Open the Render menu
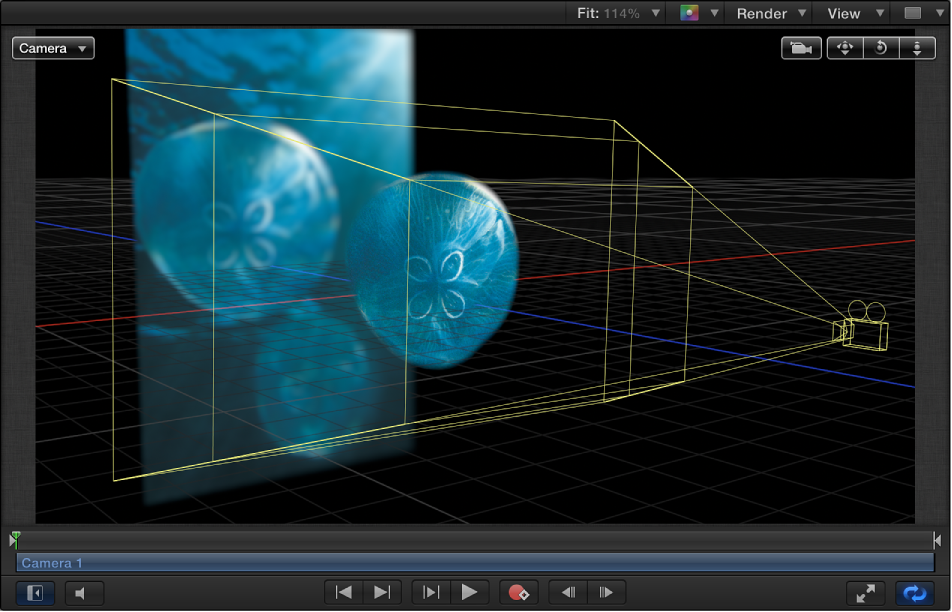The width and height of the screenshot is (952, 612). click(x=768, y=13)
